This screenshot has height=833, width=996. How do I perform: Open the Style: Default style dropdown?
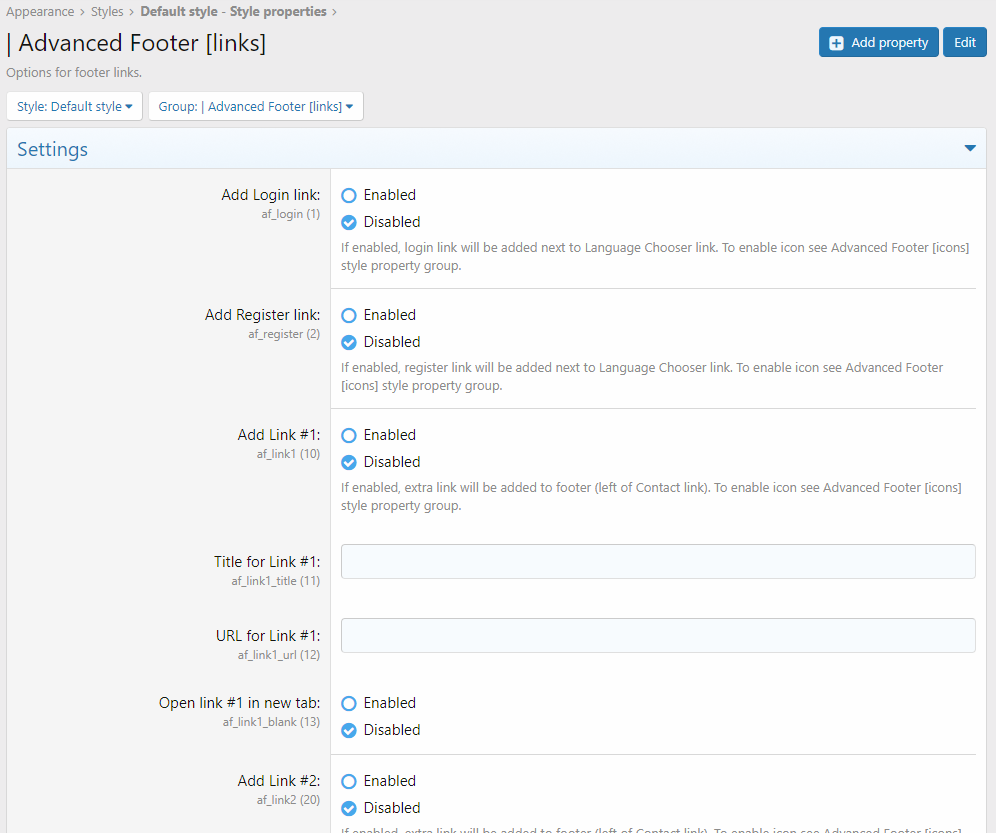click(74, 106)
